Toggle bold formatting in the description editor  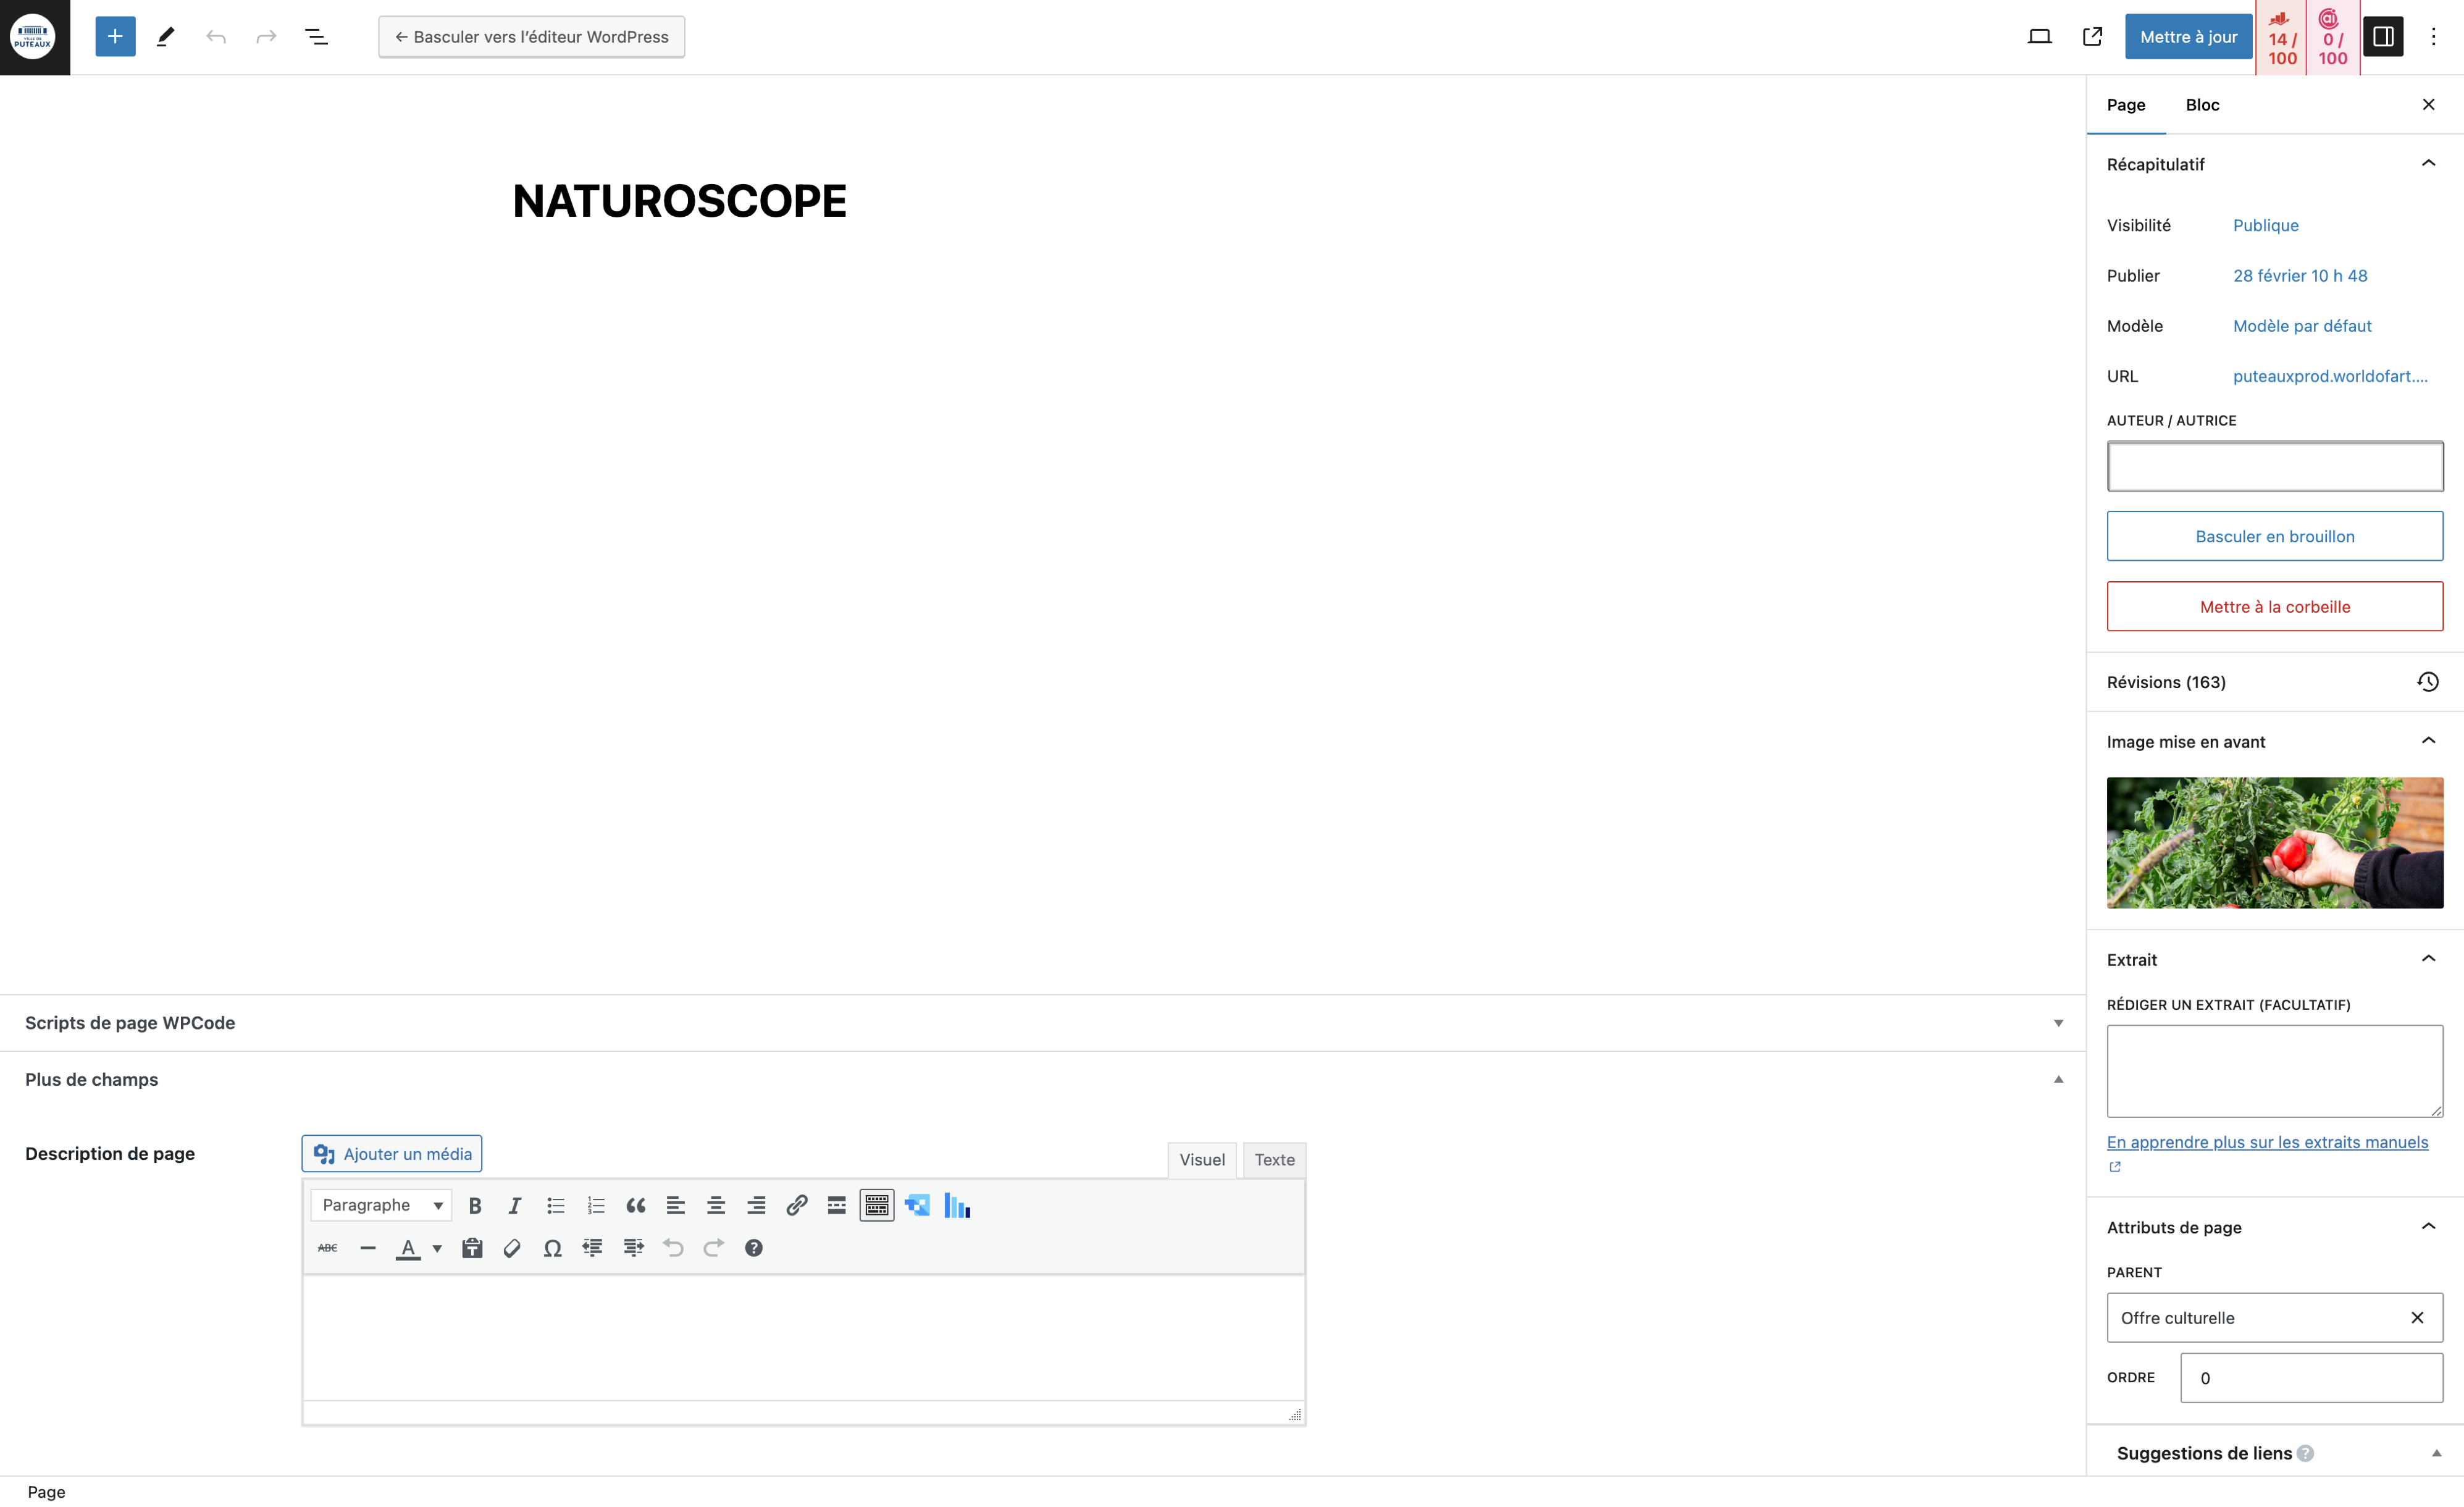475,1206
